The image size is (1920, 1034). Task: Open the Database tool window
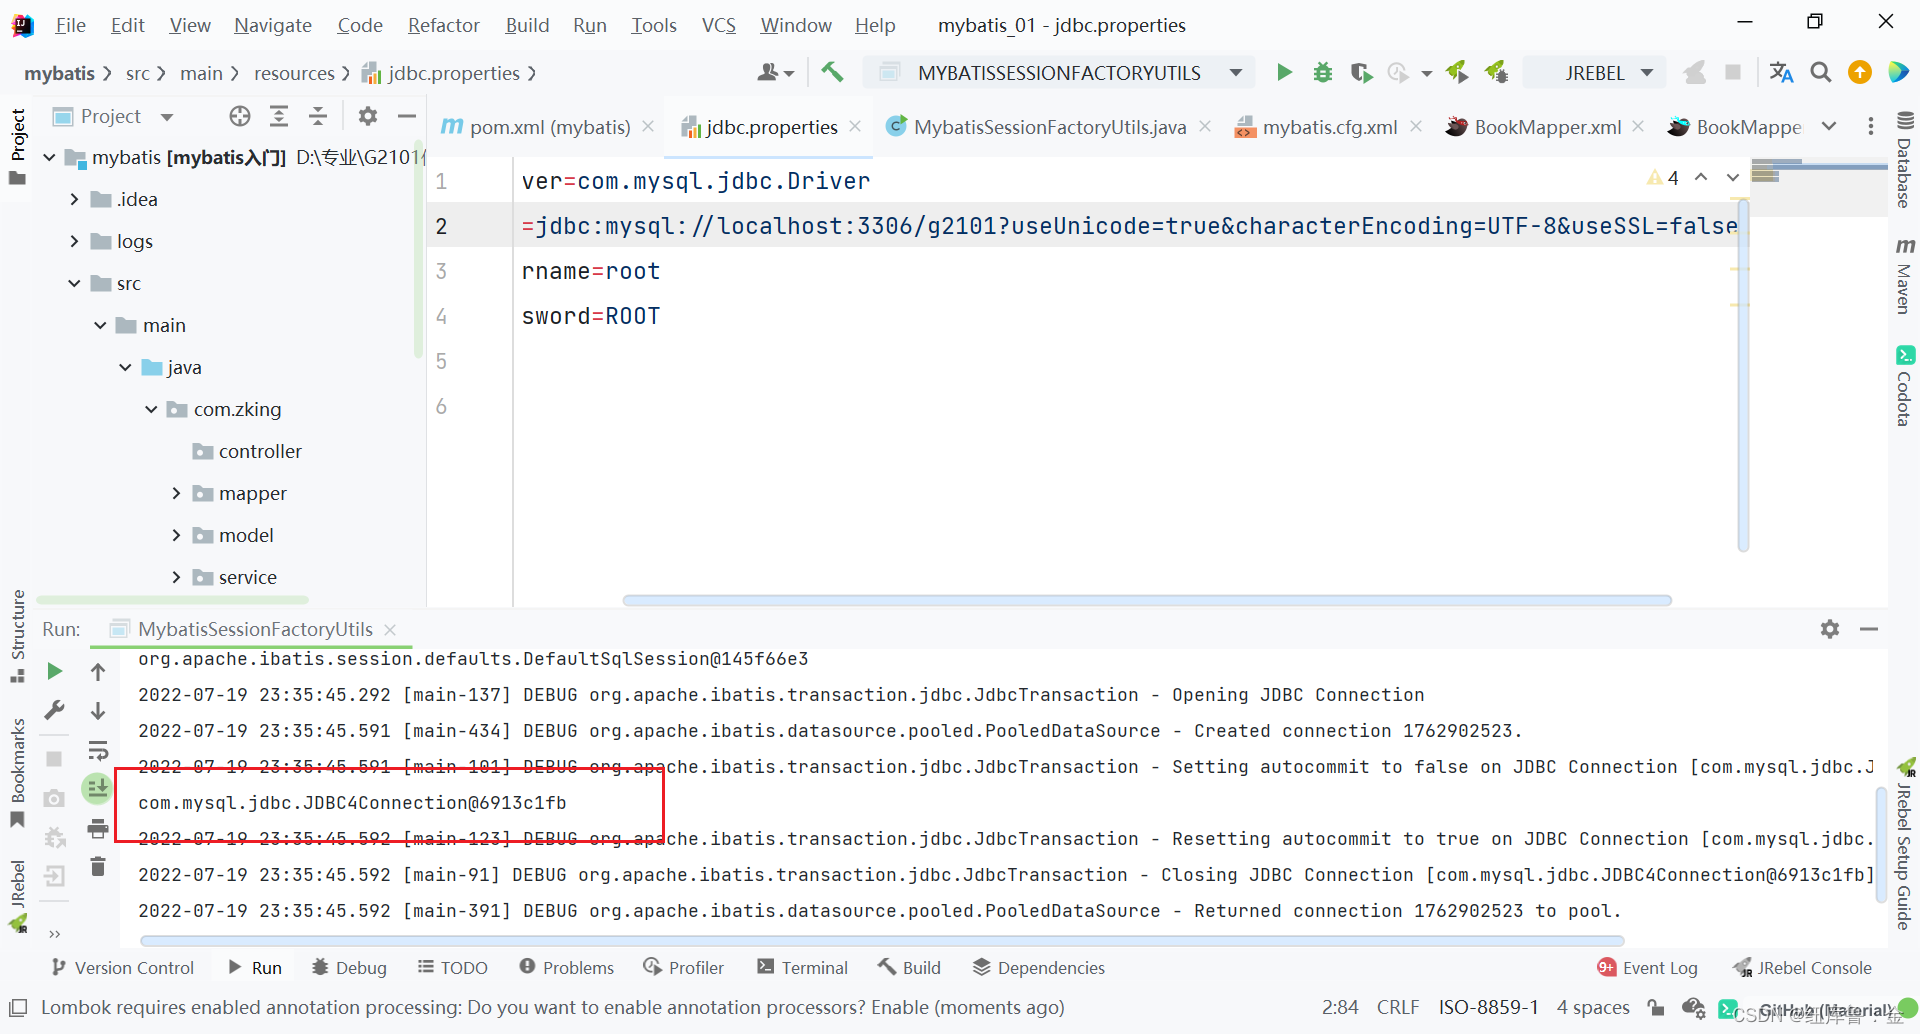click(x=1904, y=177)
